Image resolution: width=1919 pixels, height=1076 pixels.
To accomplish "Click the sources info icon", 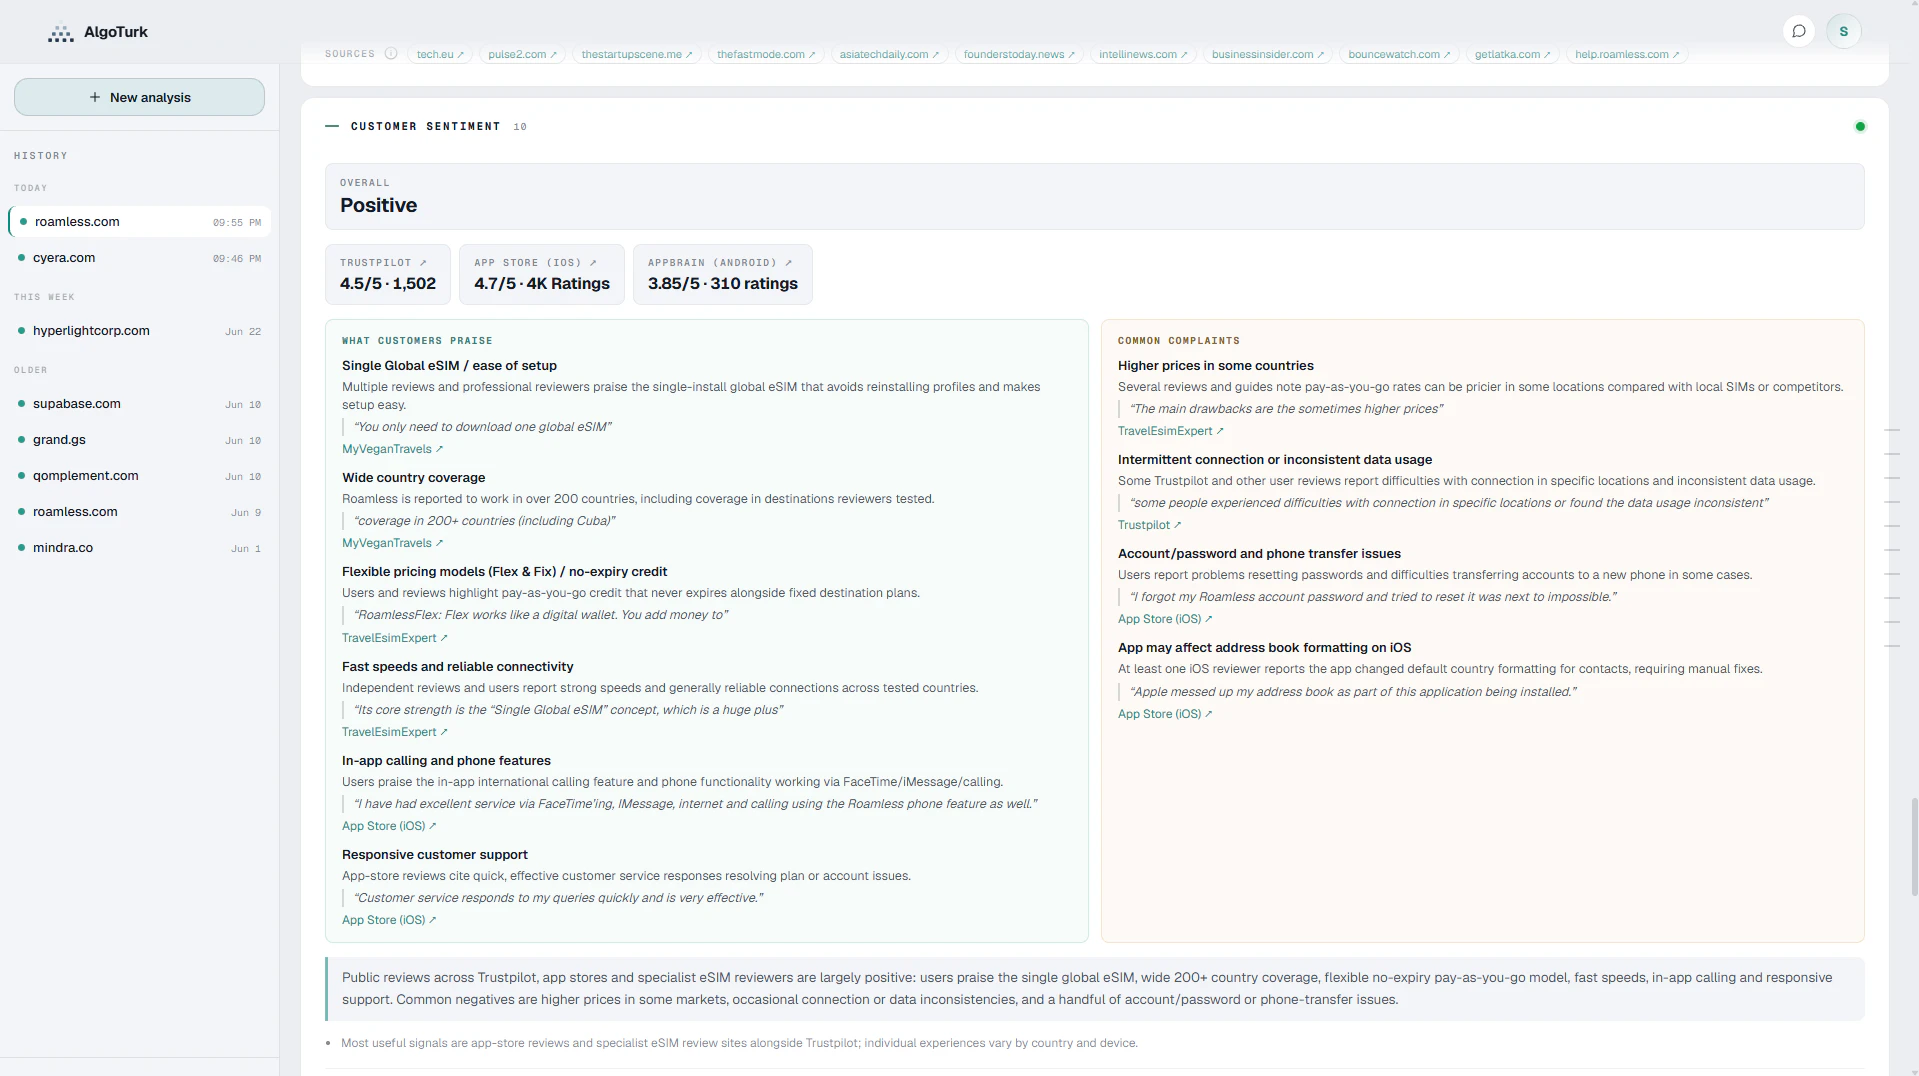I will coord(391,54).
